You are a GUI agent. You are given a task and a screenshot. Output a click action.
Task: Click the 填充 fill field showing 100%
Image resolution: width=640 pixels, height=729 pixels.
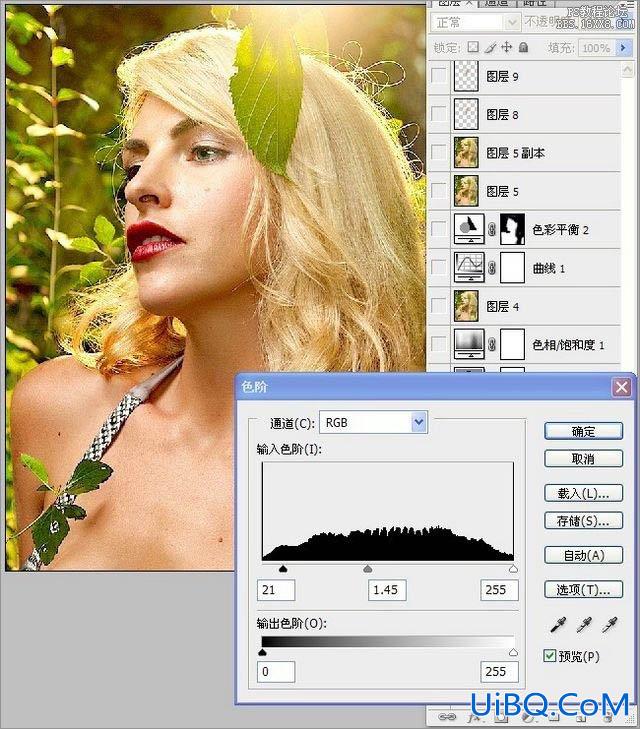click(596, 47)
